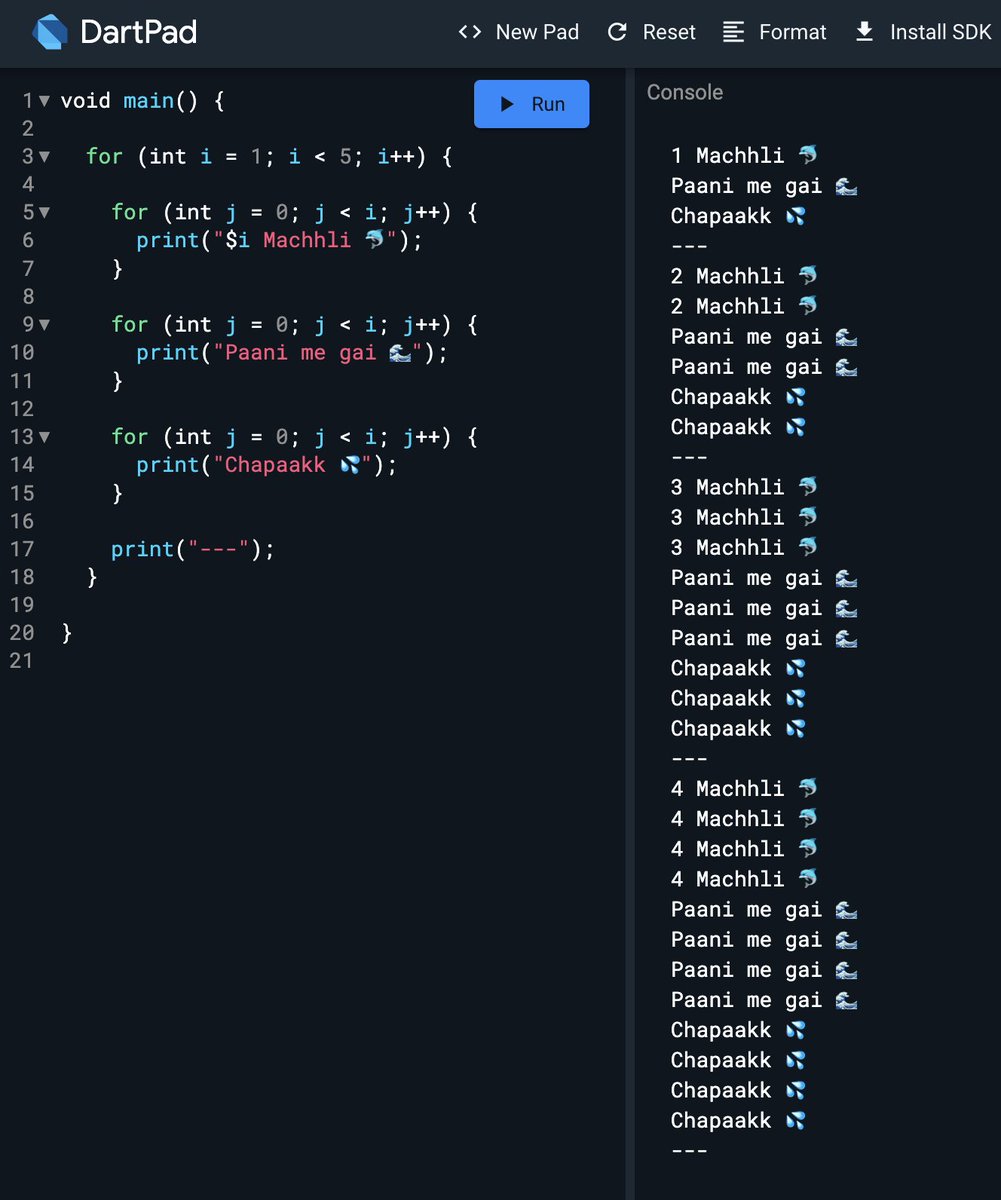Click the closing brace on line 18
Viewport: 1001px width, 1200px height.
pos(92,577)
